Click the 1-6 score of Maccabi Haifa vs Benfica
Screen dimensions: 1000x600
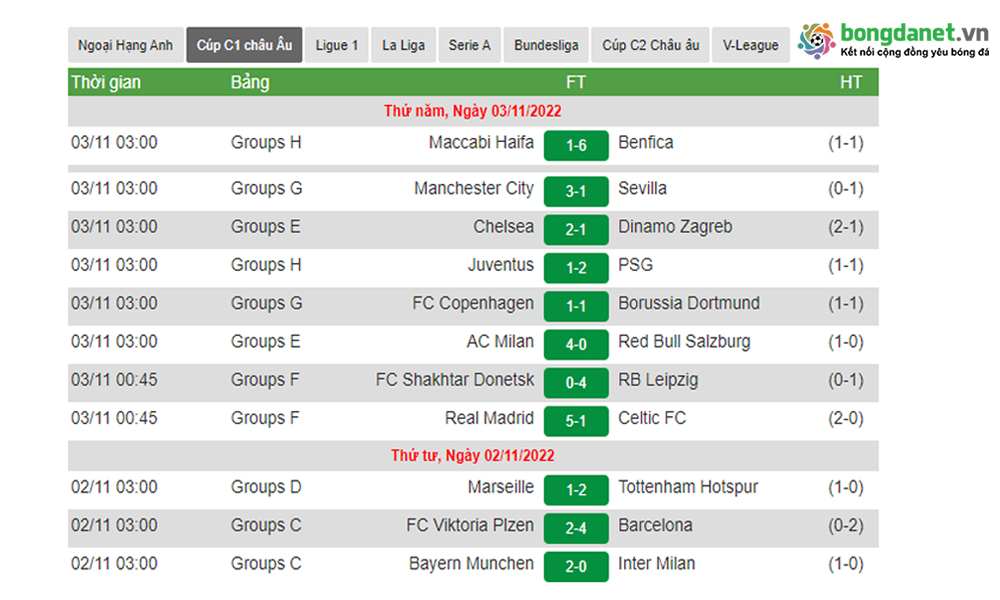point(576,146)
